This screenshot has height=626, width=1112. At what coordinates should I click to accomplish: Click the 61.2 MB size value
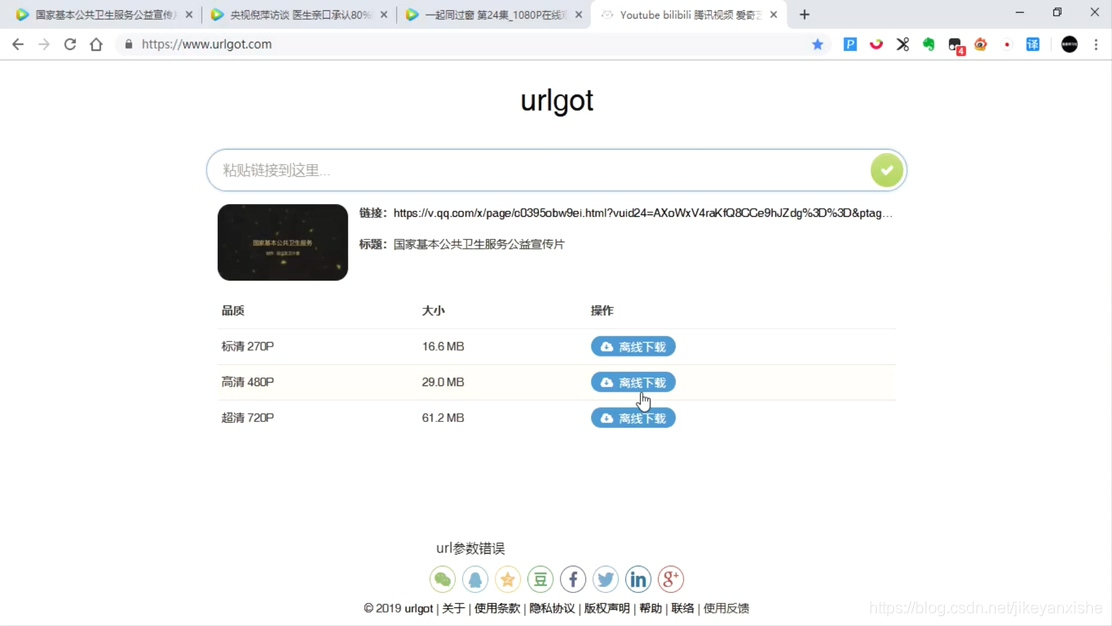coord(443,418)
